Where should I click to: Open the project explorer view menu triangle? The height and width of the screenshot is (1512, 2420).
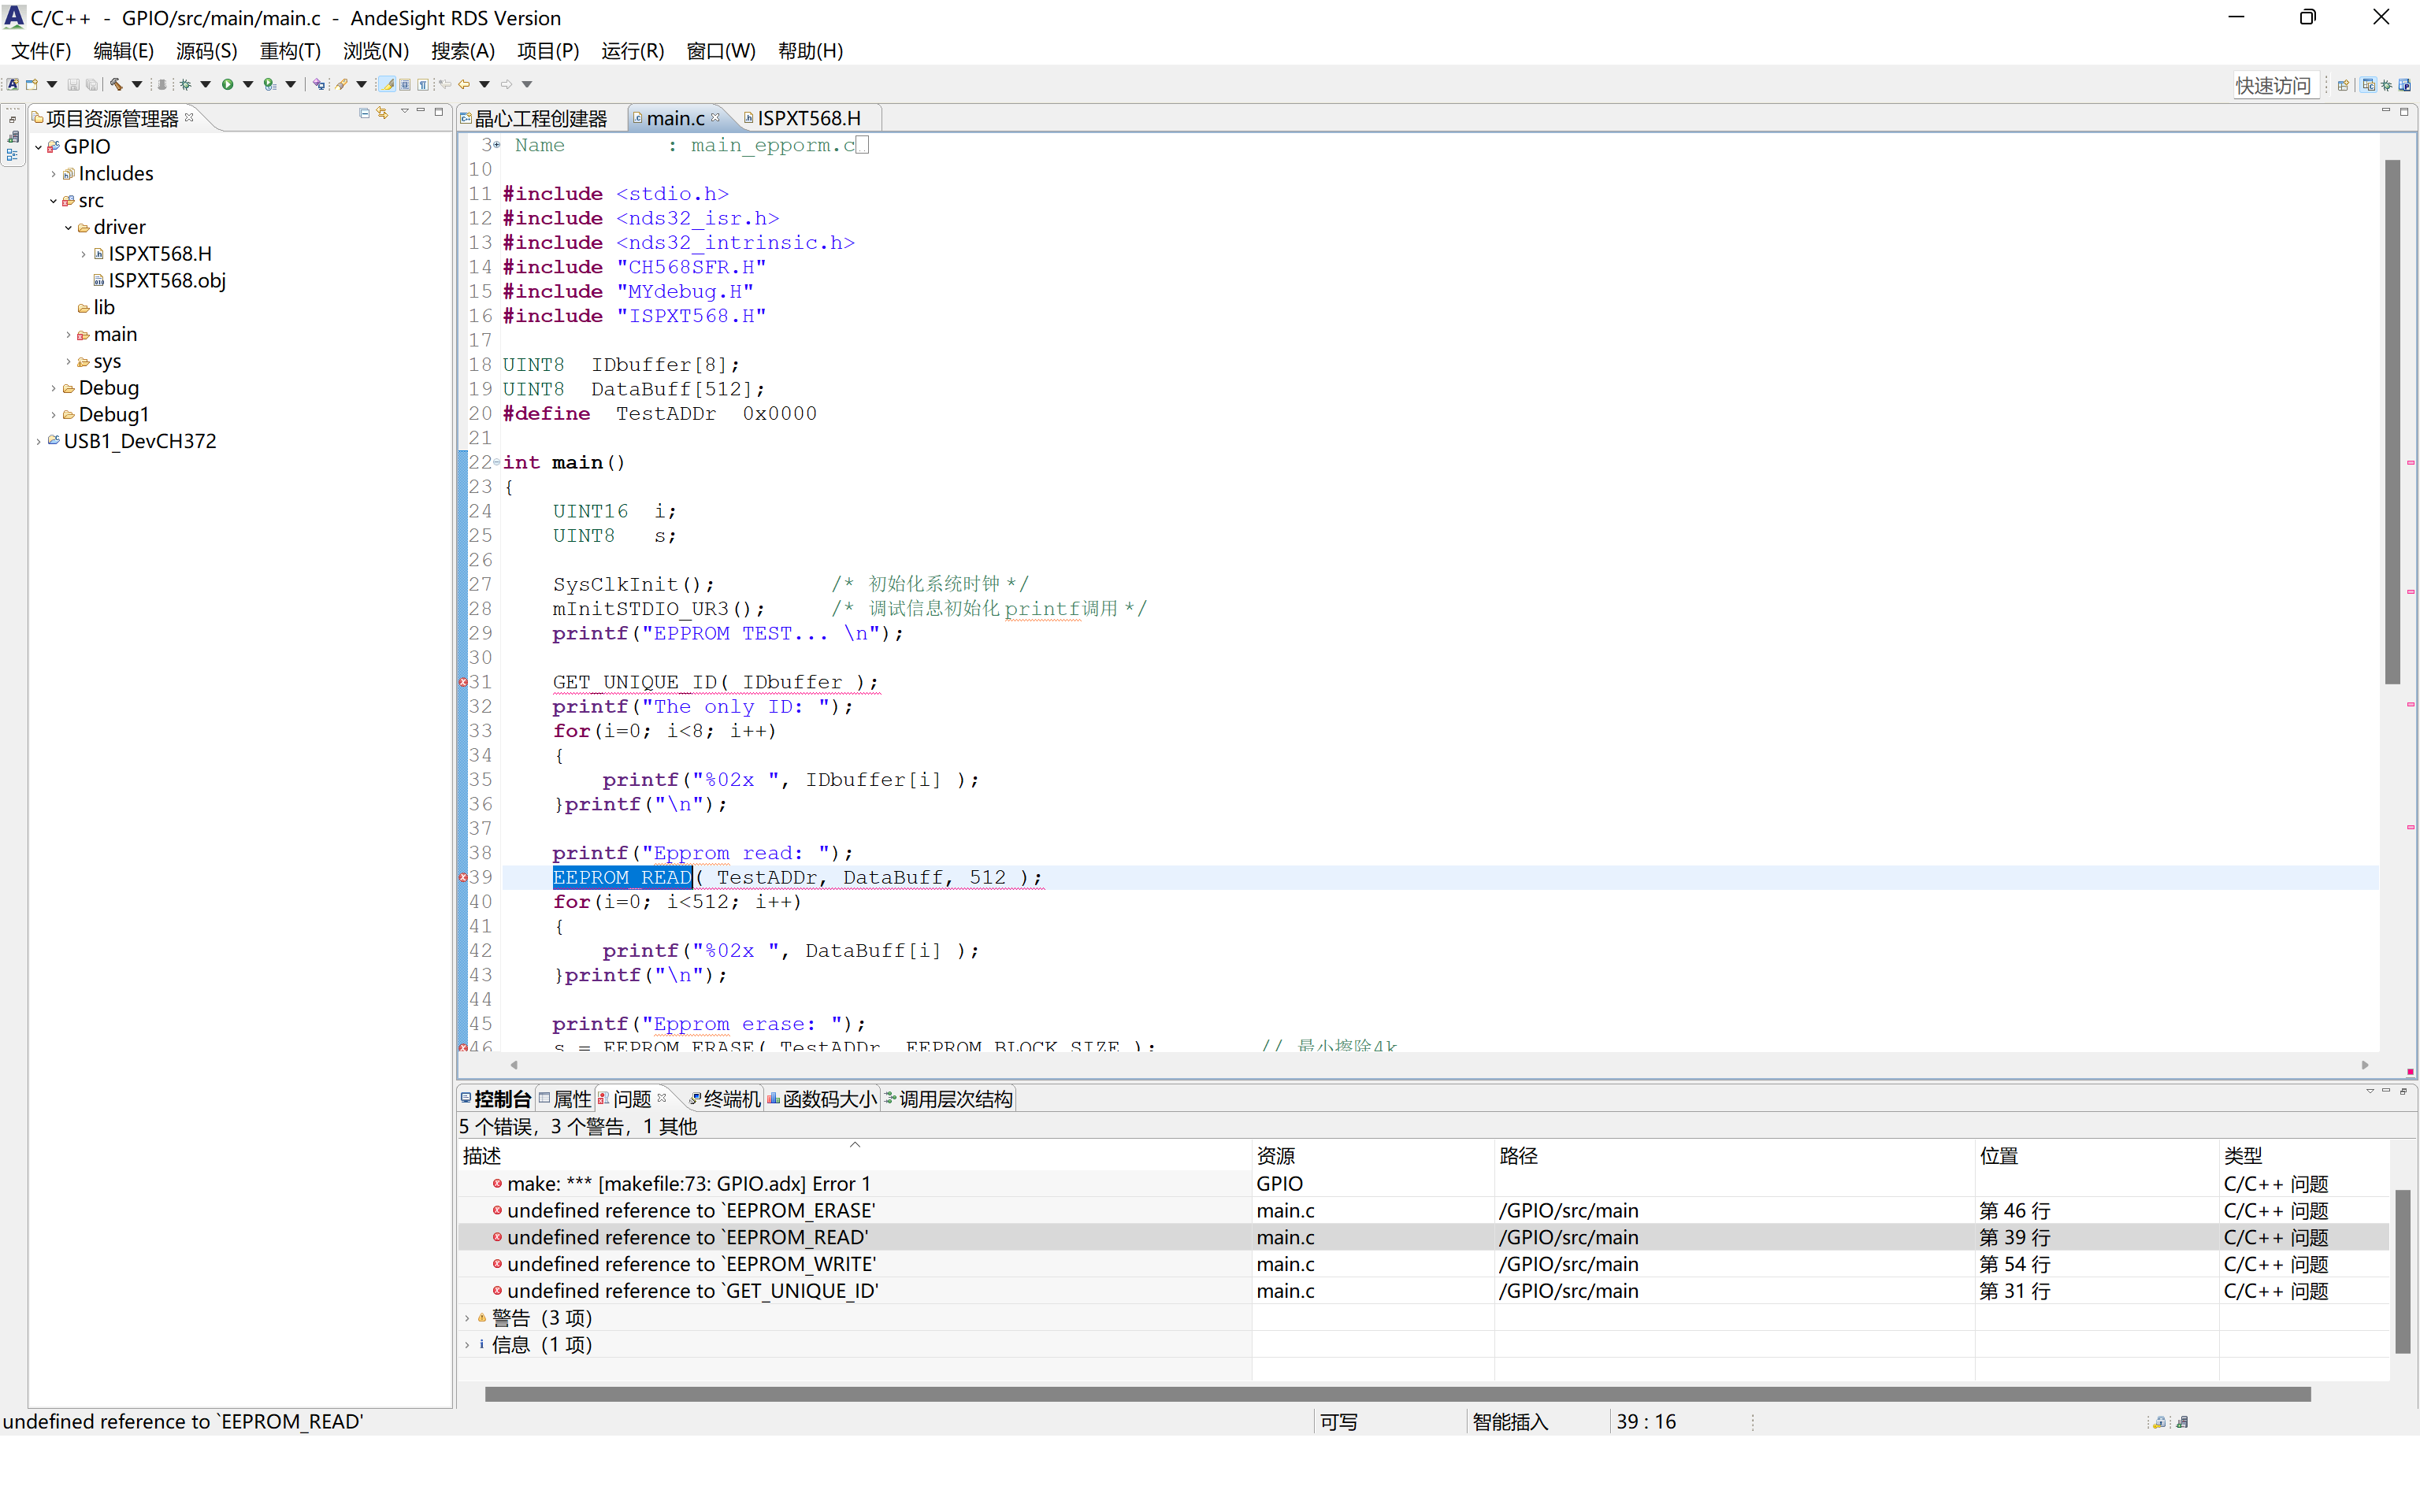405,111
